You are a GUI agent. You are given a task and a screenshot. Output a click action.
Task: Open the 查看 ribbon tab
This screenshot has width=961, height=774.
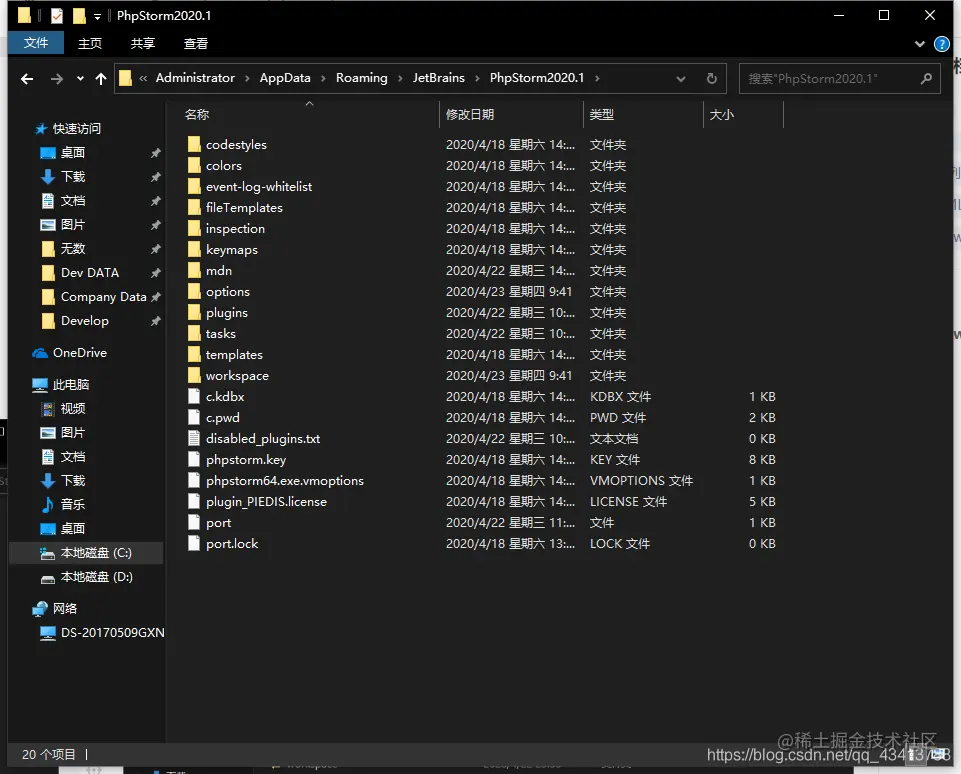[196, 44]
